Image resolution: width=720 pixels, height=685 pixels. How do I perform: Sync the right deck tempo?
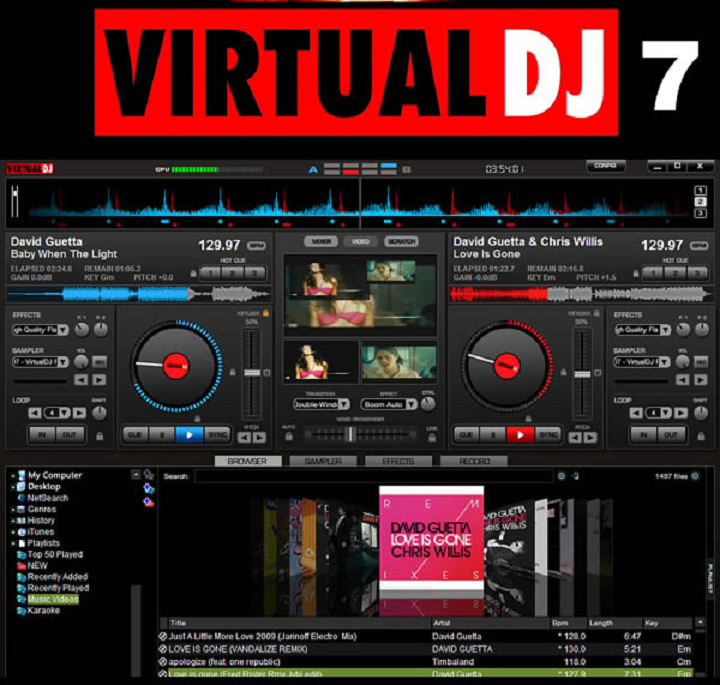(548, 434)
